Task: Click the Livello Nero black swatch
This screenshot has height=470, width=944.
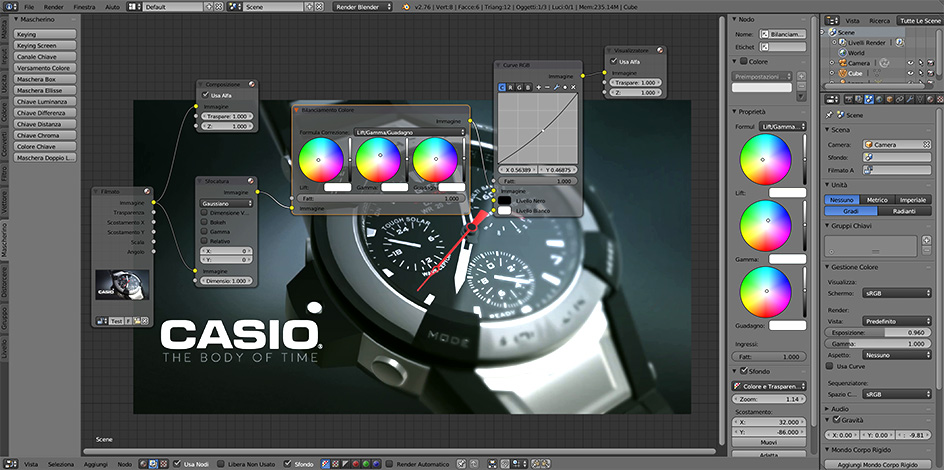Action: pyautogui.click(x=504, y=200)
